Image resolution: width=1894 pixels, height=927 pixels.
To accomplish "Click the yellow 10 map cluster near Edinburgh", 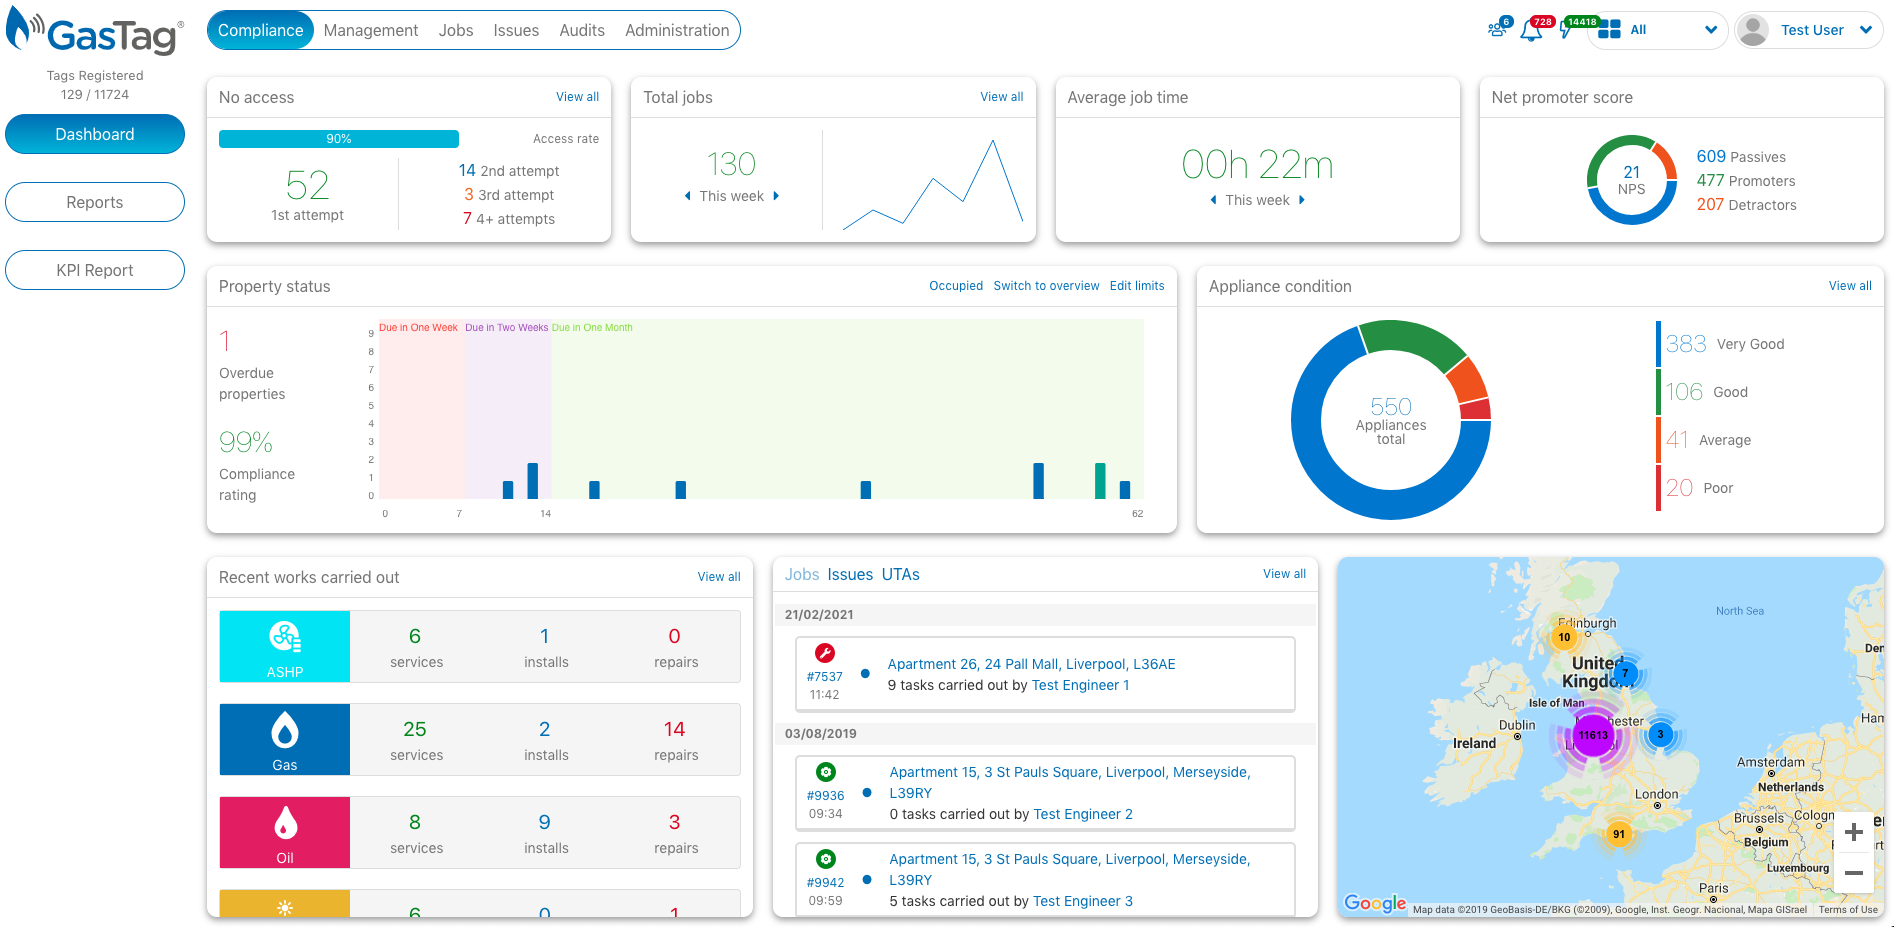I will (x=1564, y=637).
